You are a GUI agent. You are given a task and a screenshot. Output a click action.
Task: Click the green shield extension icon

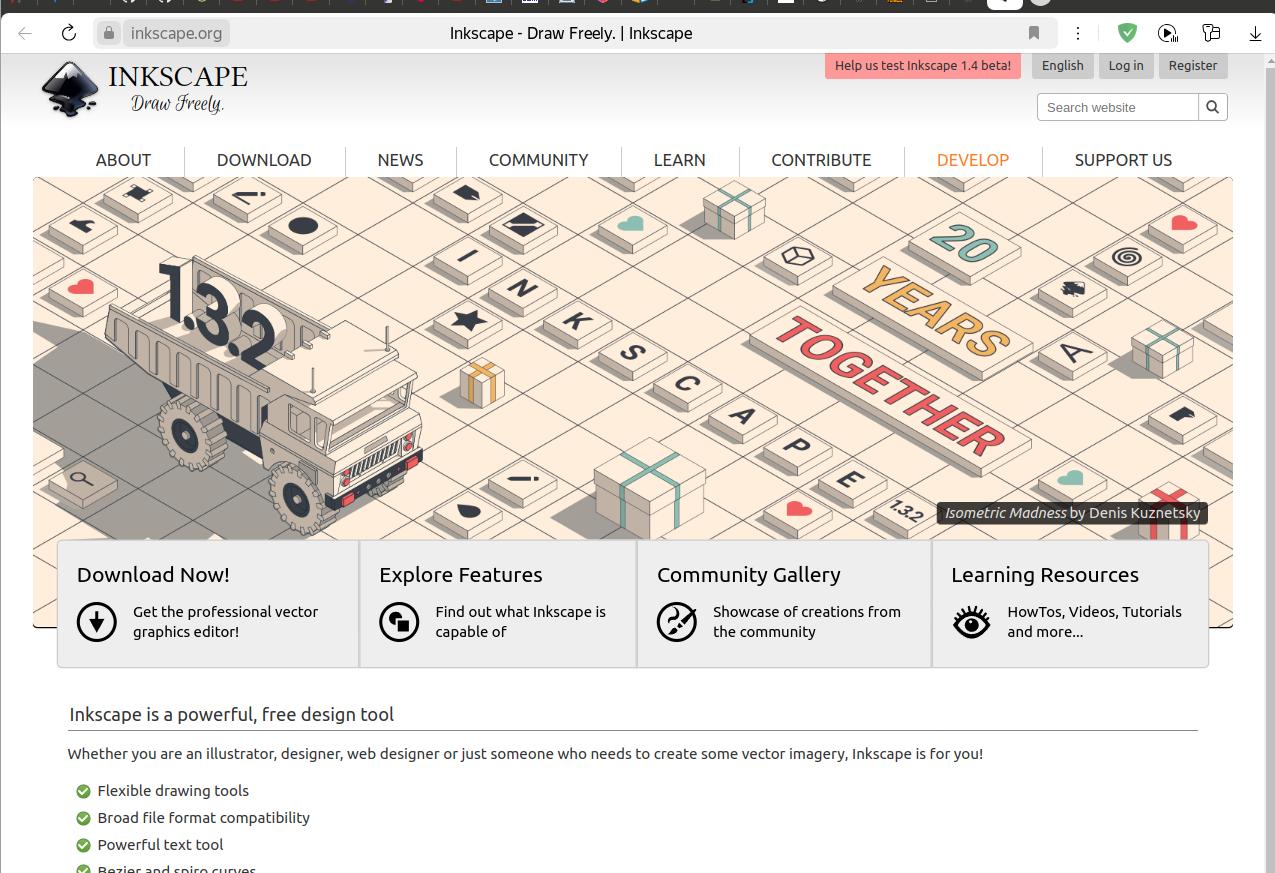(x=1127, y=33)
